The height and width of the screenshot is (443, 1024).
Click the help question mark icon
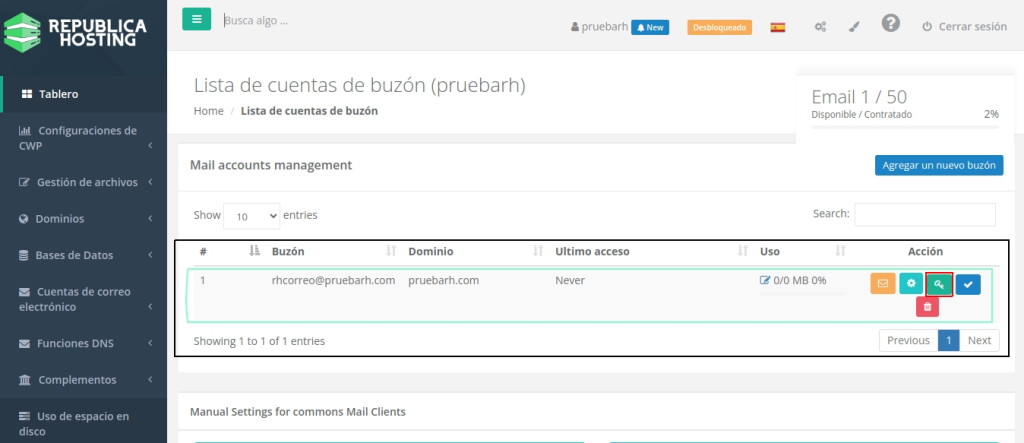pyautogui.click(x=890, y=24)
